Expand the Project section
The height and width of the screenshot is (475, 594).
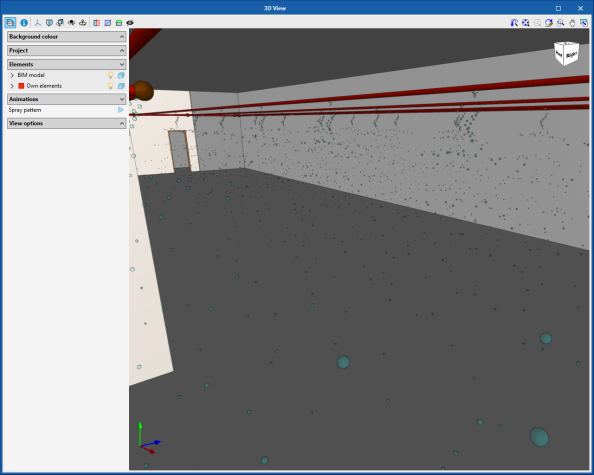click(x=67, y=50)
